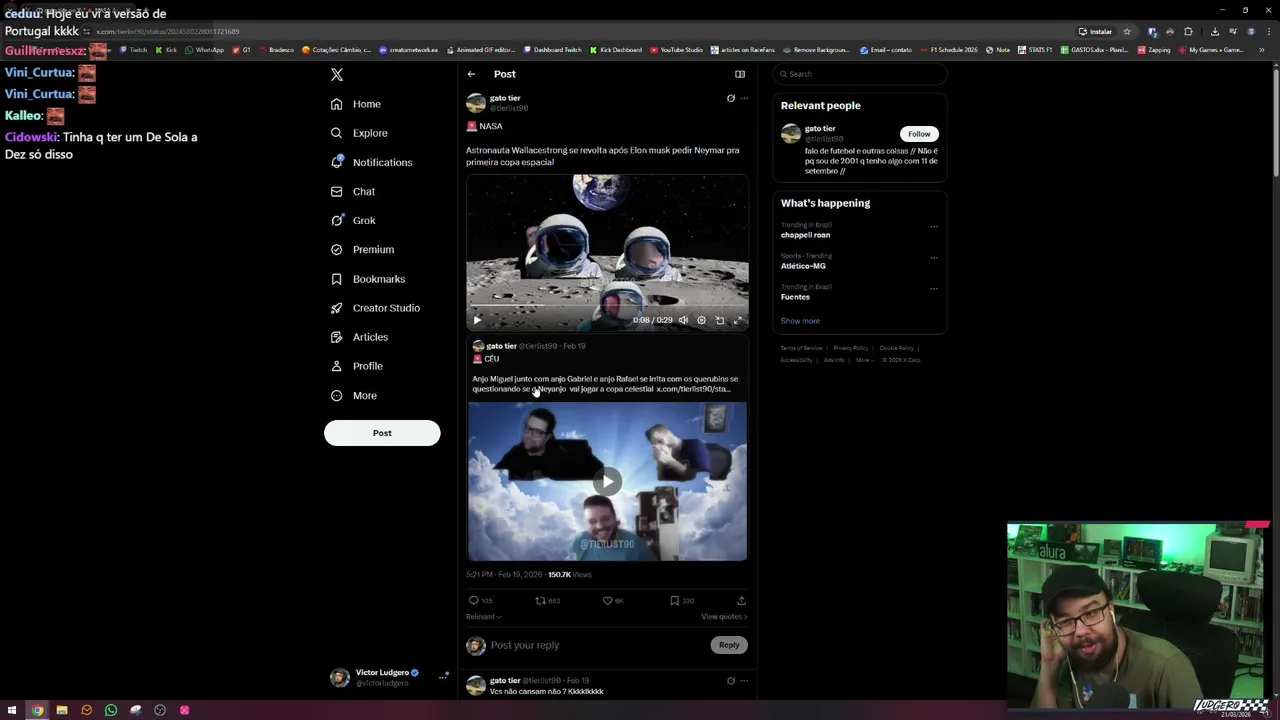Open Creator Studio

click(x=375, y=308)
